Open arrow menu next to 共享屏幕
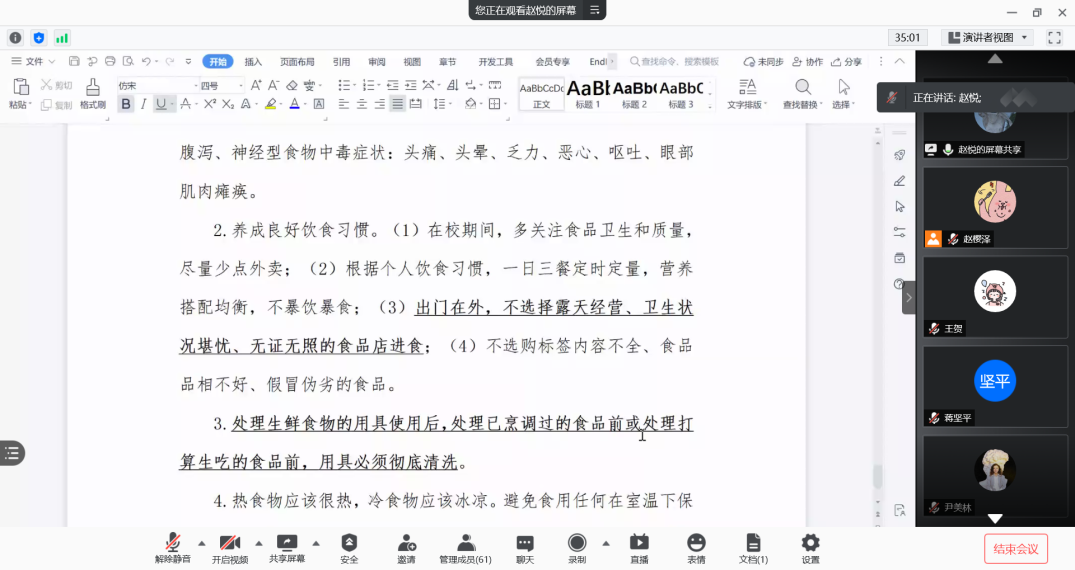1075x570 pixels. coord(316,543)
